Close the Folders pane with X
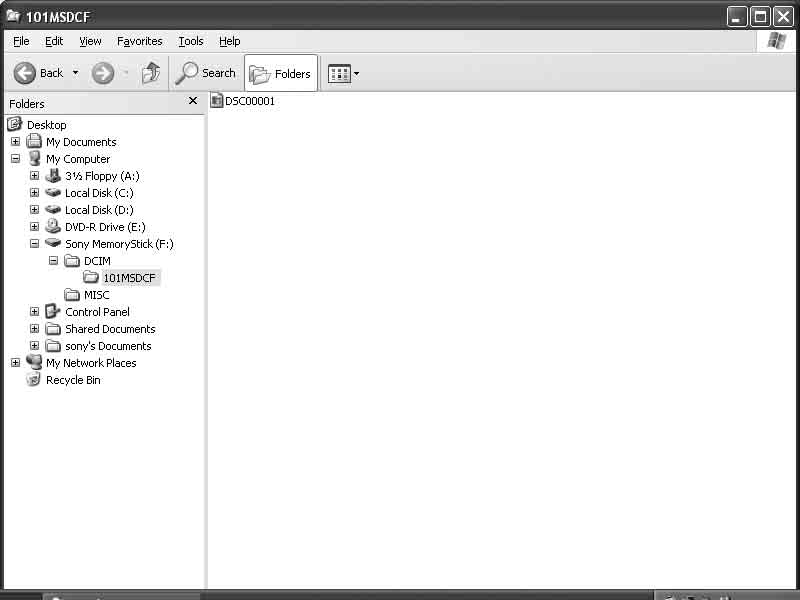The height and width of the screenshot is (600, 800). 193,101
